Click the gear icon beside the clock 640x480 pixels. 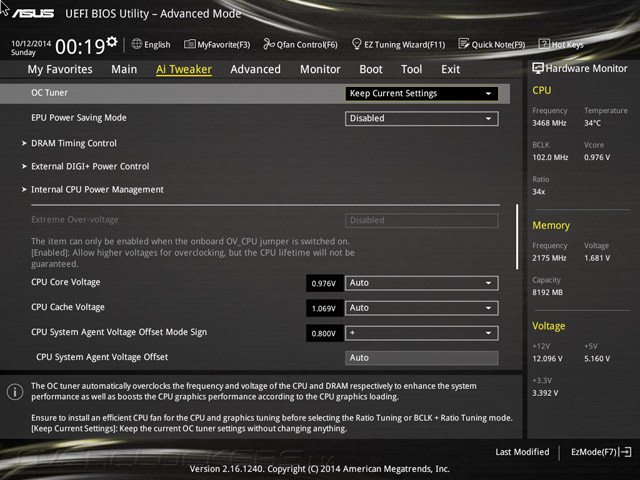pos(111,42)
